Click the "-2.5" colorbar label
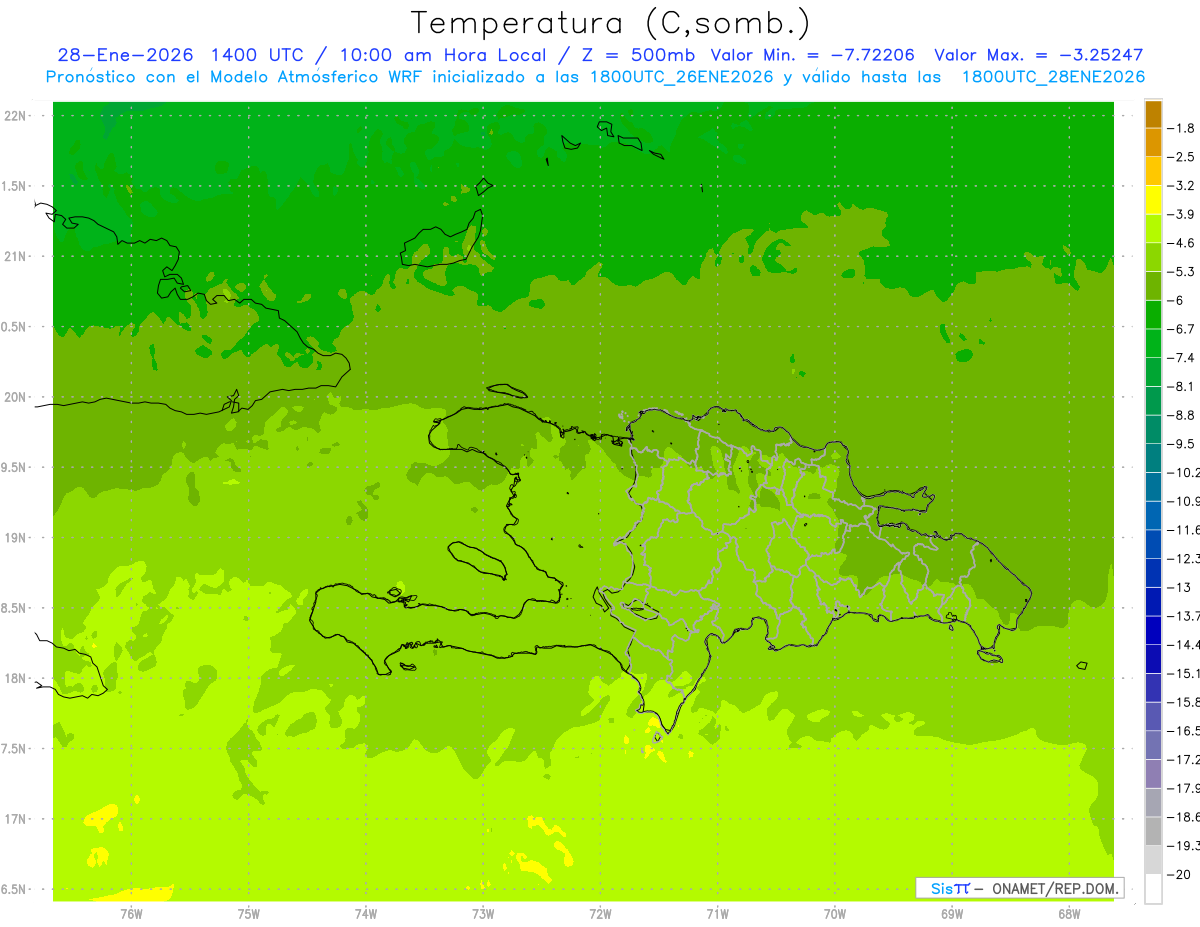 (1181, 157)
